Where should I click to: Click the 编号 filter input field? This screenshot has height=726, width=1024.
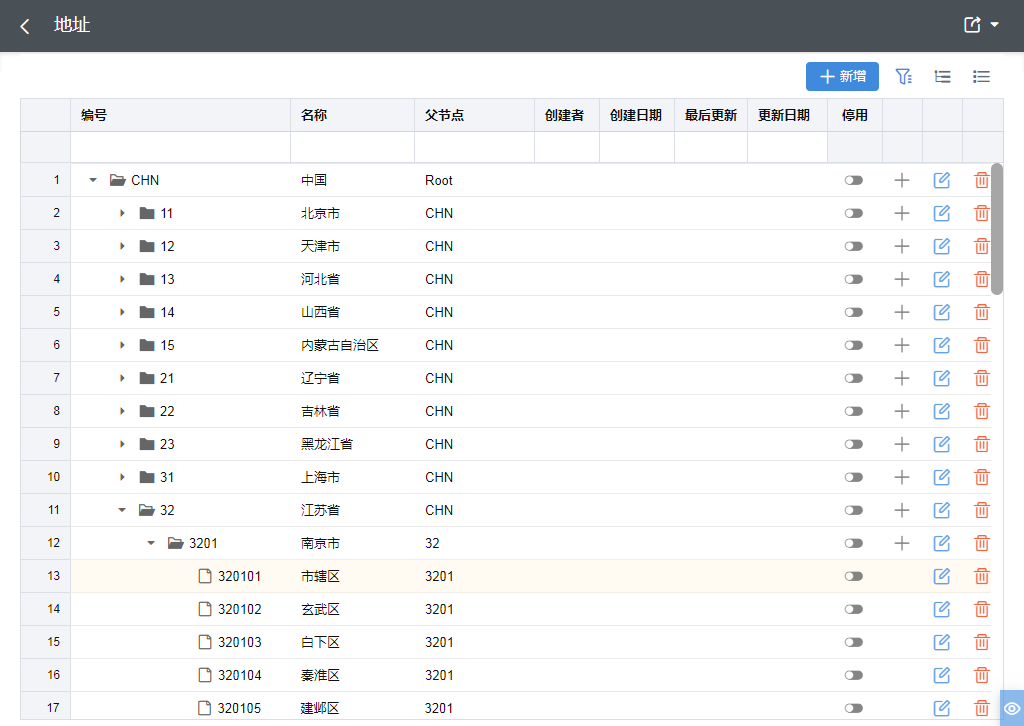click(180, 148)
